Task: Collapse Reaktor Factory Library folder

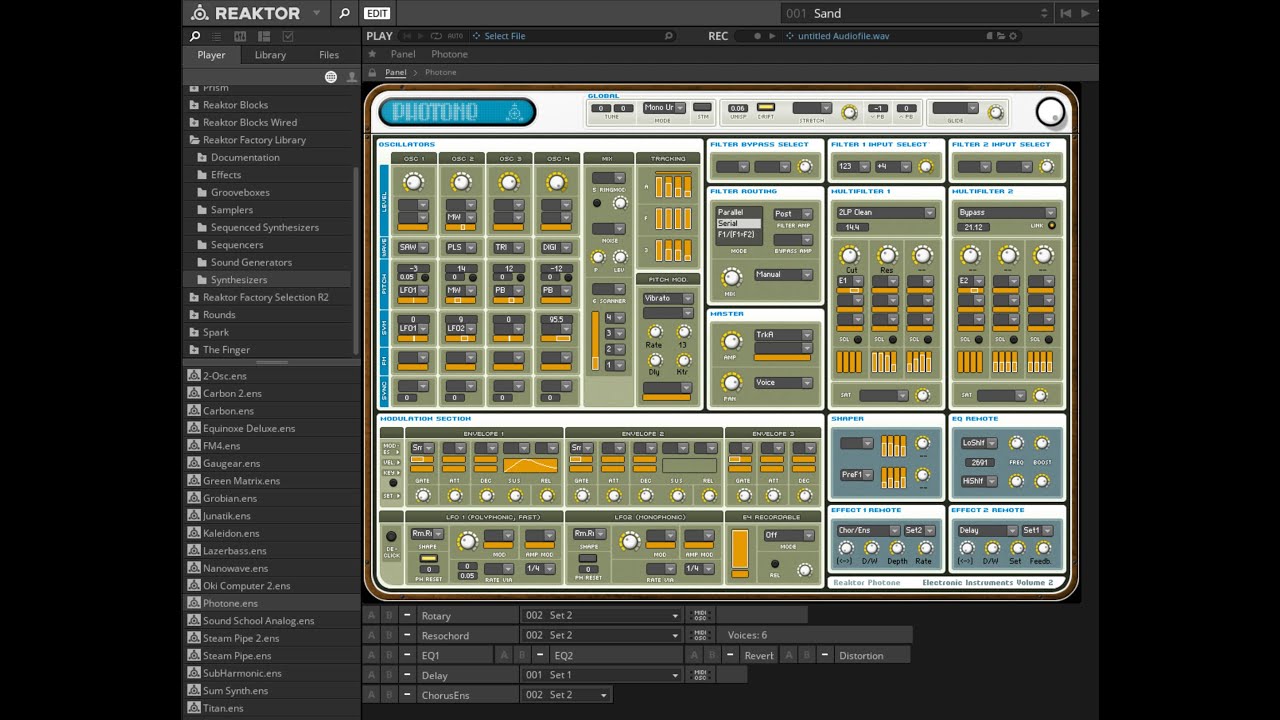Action: coord(194,140)
